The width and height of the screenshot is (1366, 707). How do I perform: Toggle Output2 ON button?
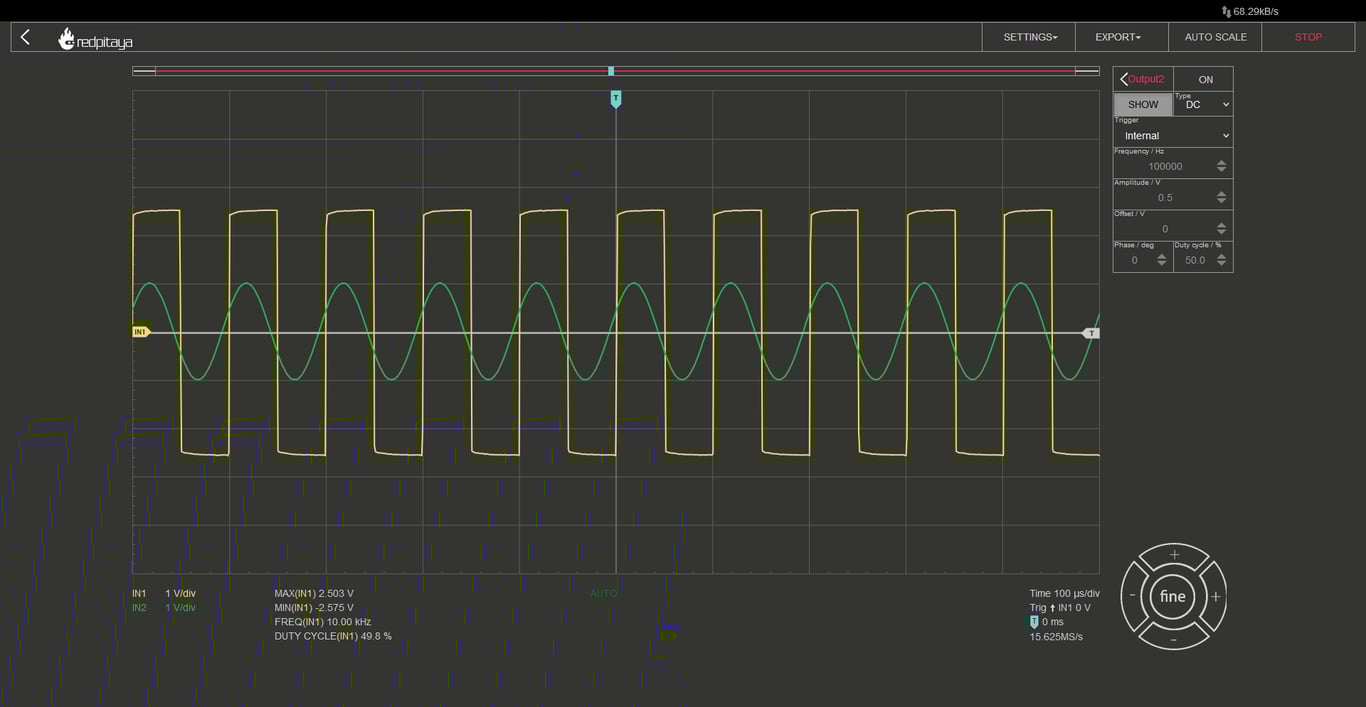click(1205, 79)
